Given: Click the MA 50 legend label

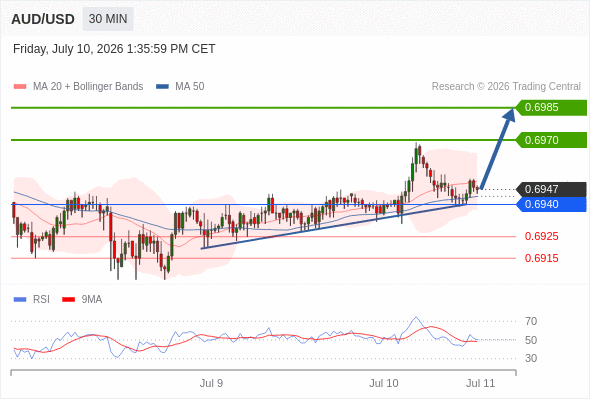Looking at the screenshot, I should (190, 87).
